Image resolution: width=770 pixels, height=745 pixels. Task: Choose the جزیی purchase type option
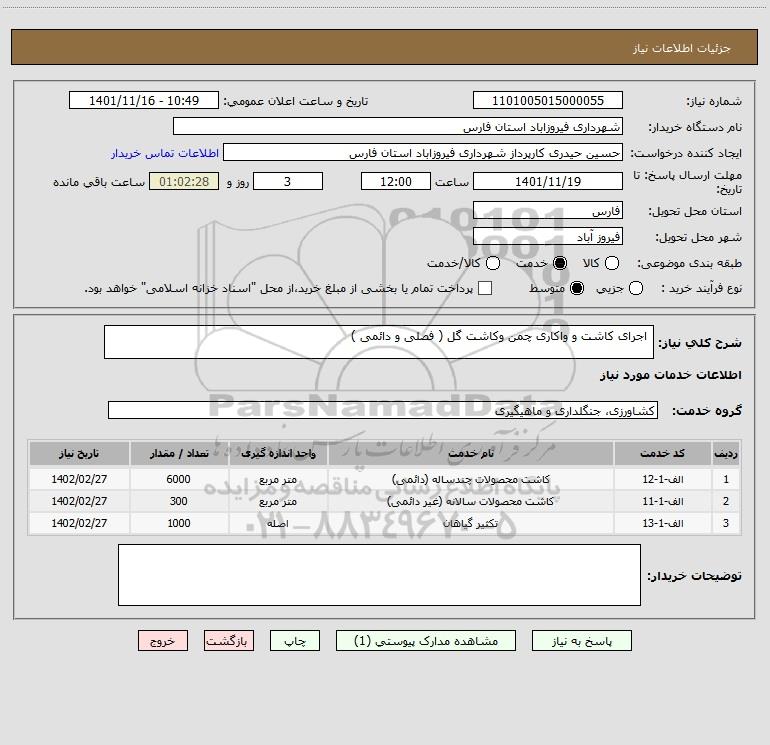pyautogui.click(x=635, y=288)
